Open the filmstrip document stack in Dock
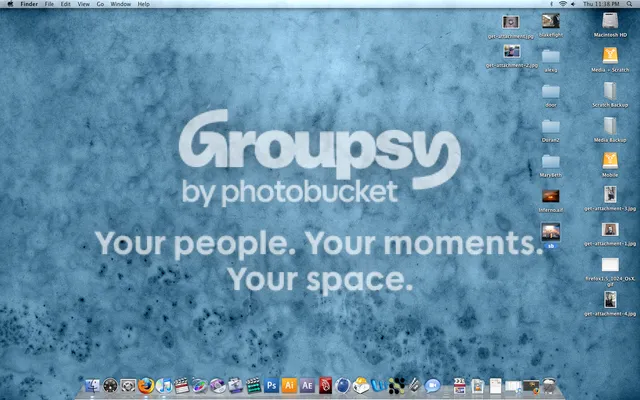640x400 pixels. 460,386
